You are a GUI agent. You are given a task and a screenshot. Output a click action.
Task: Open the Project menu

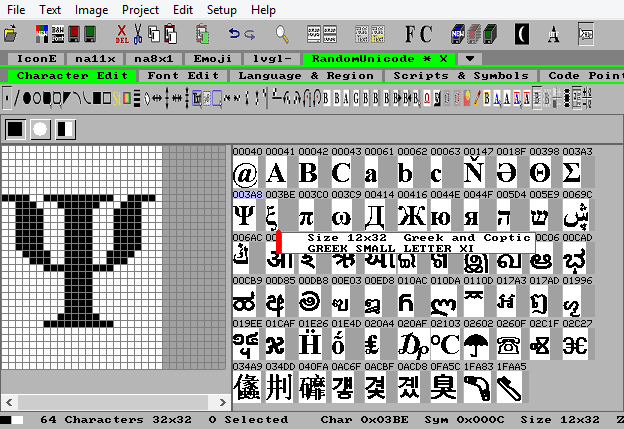tap(140, 10)
